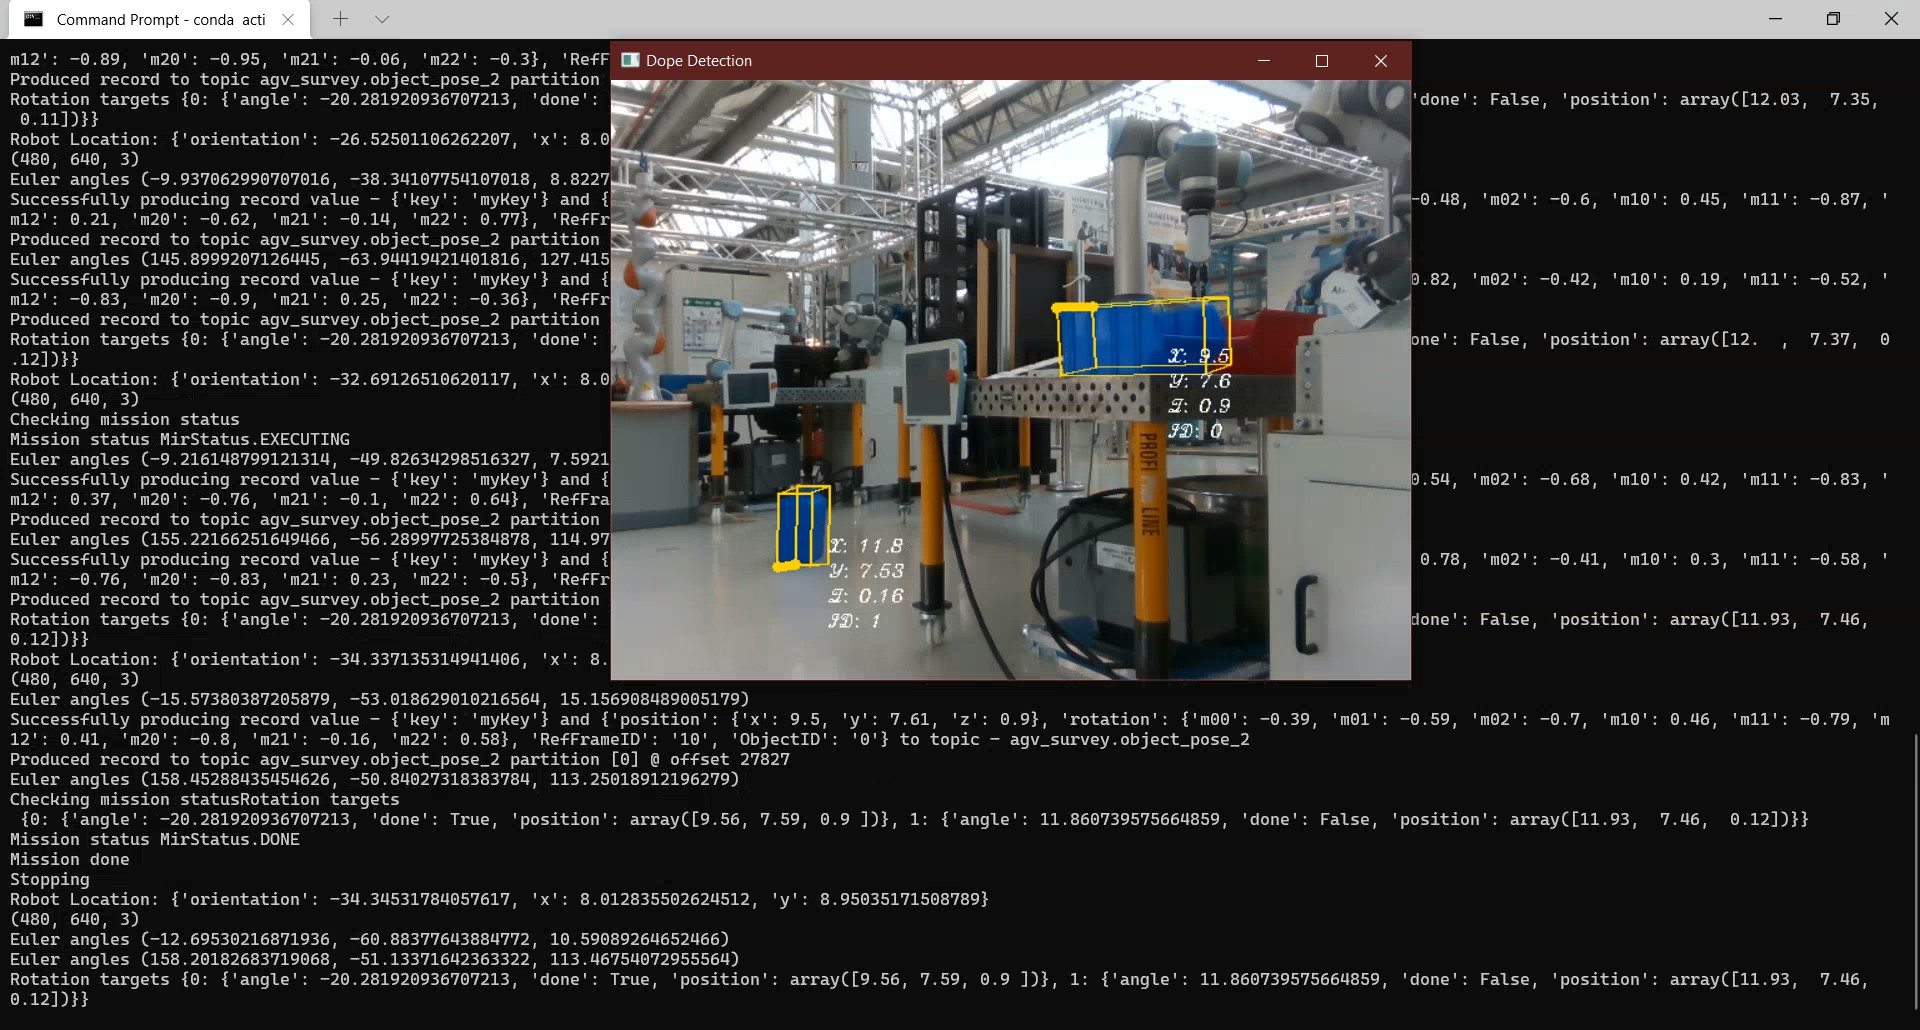This screenshot has width=1920, height=1030.
Task: Click the 'Y: 7.53' overlay label
Action: [866, 571]
